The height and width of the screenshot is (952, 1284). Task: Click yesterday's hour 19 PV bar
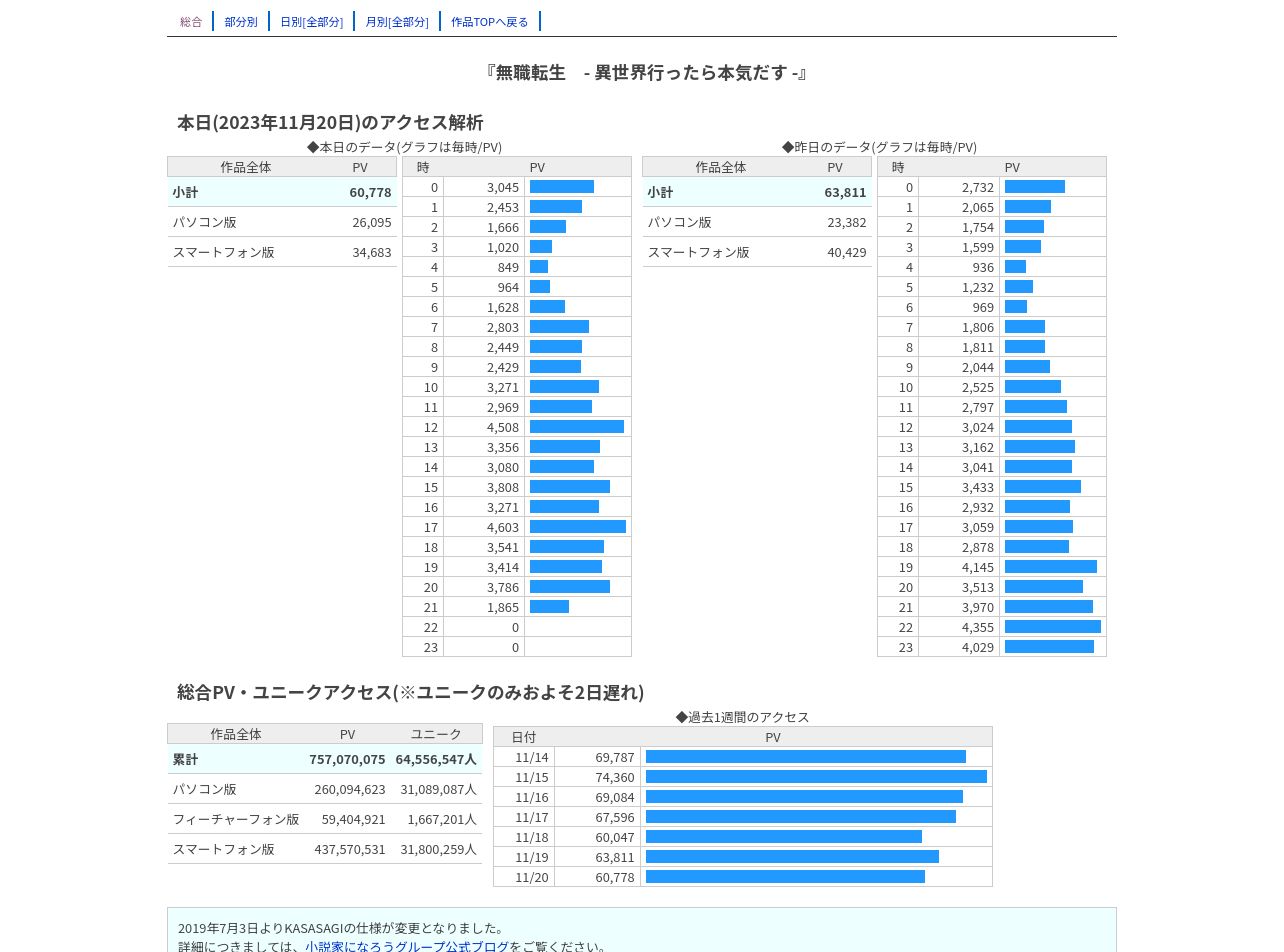click(1051, 567)
